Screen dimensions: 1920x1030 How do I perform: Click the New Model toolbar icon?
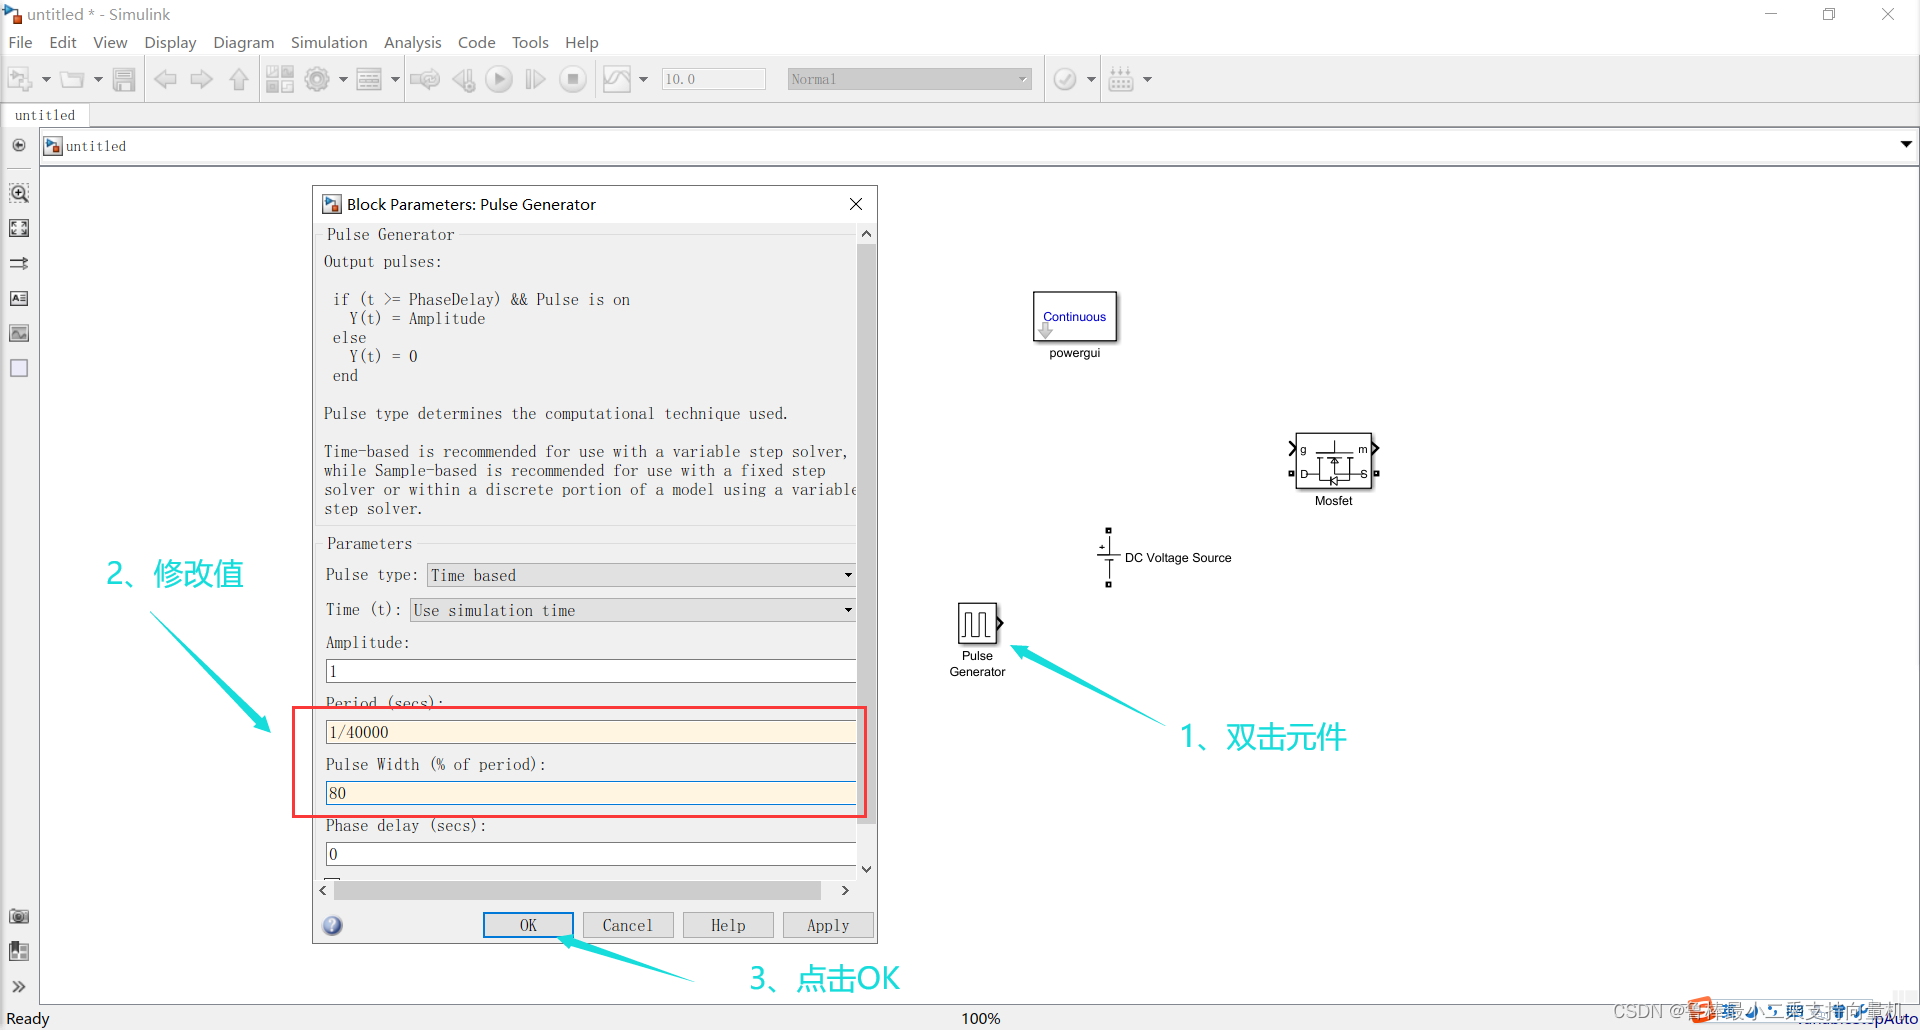tap(20, 79)
